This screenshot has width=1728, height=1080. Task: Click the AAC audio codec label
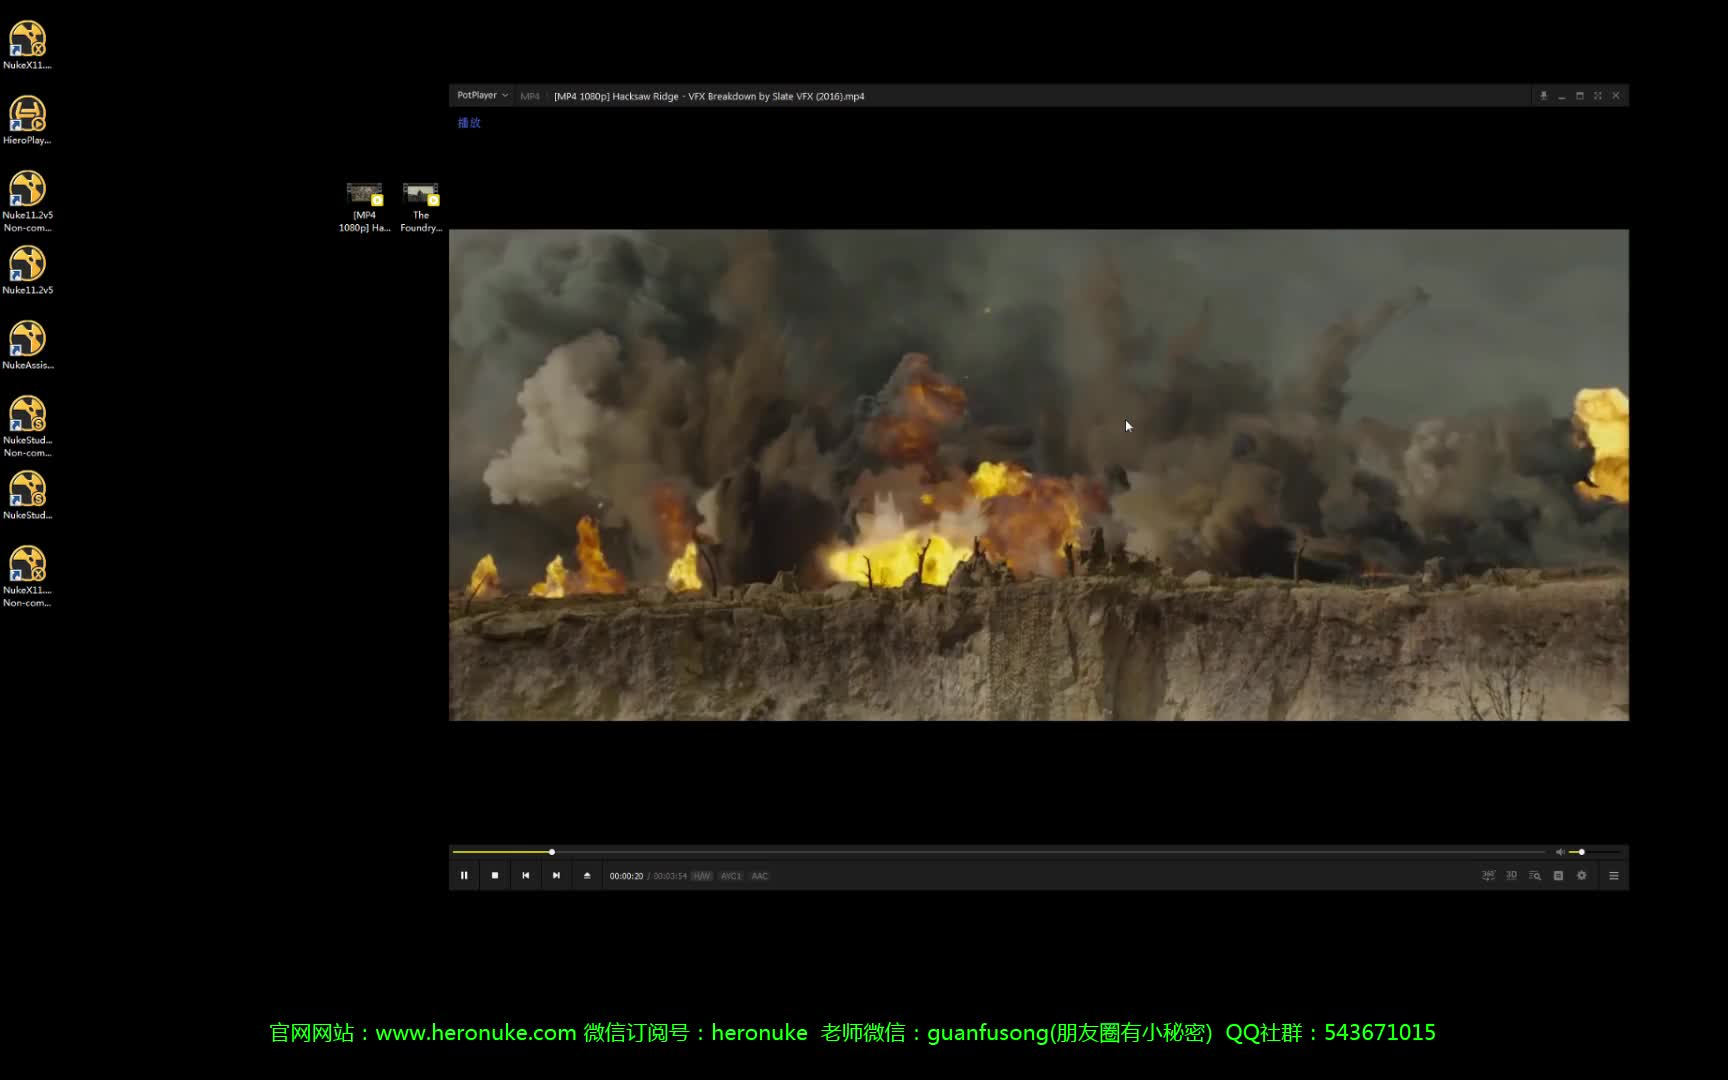pos(760,876)
